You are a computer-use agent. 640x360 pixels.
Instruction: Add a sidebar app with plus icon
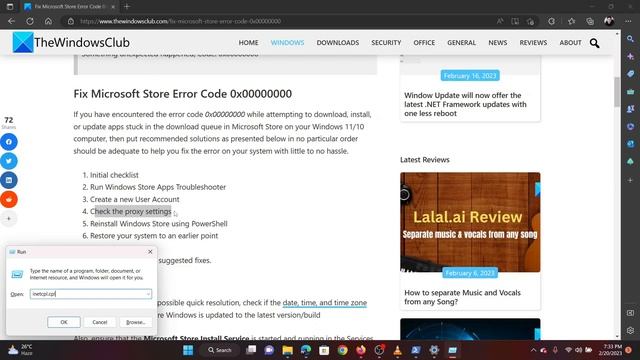pyautogui.click(x=631, y=180)
